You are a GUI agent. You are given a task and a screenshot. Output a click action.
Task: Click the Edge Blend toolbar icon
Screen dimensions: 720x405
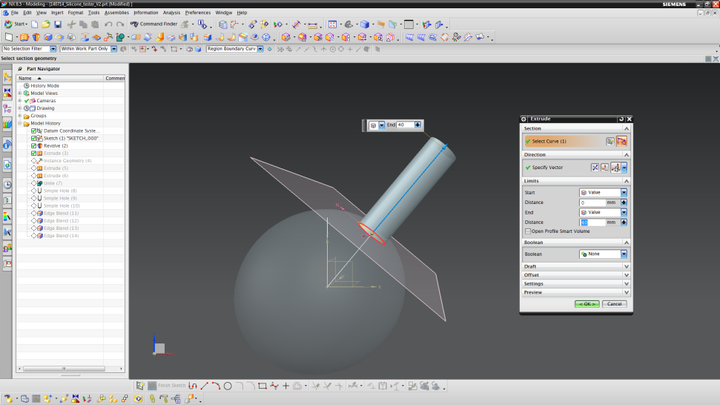click(208, 37)
